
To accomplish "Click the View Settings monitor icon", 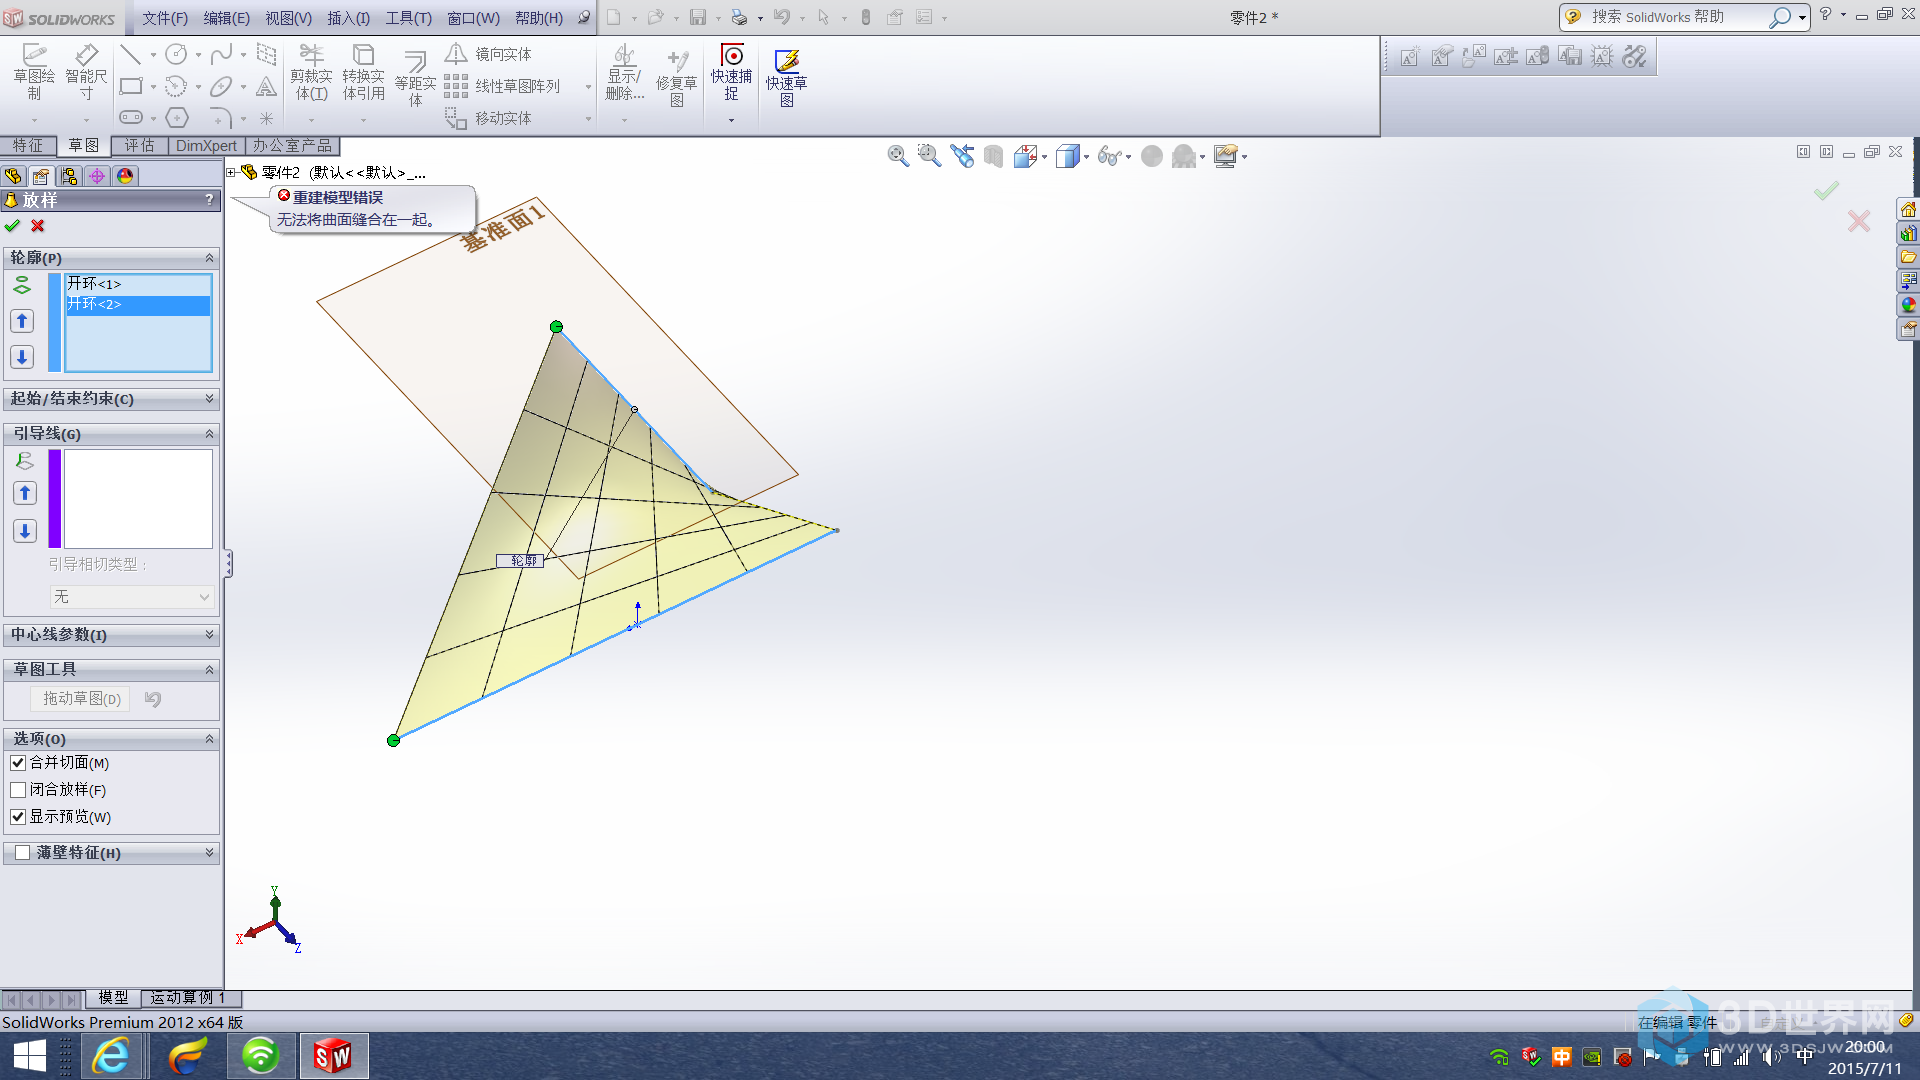I will (1225, 156).
